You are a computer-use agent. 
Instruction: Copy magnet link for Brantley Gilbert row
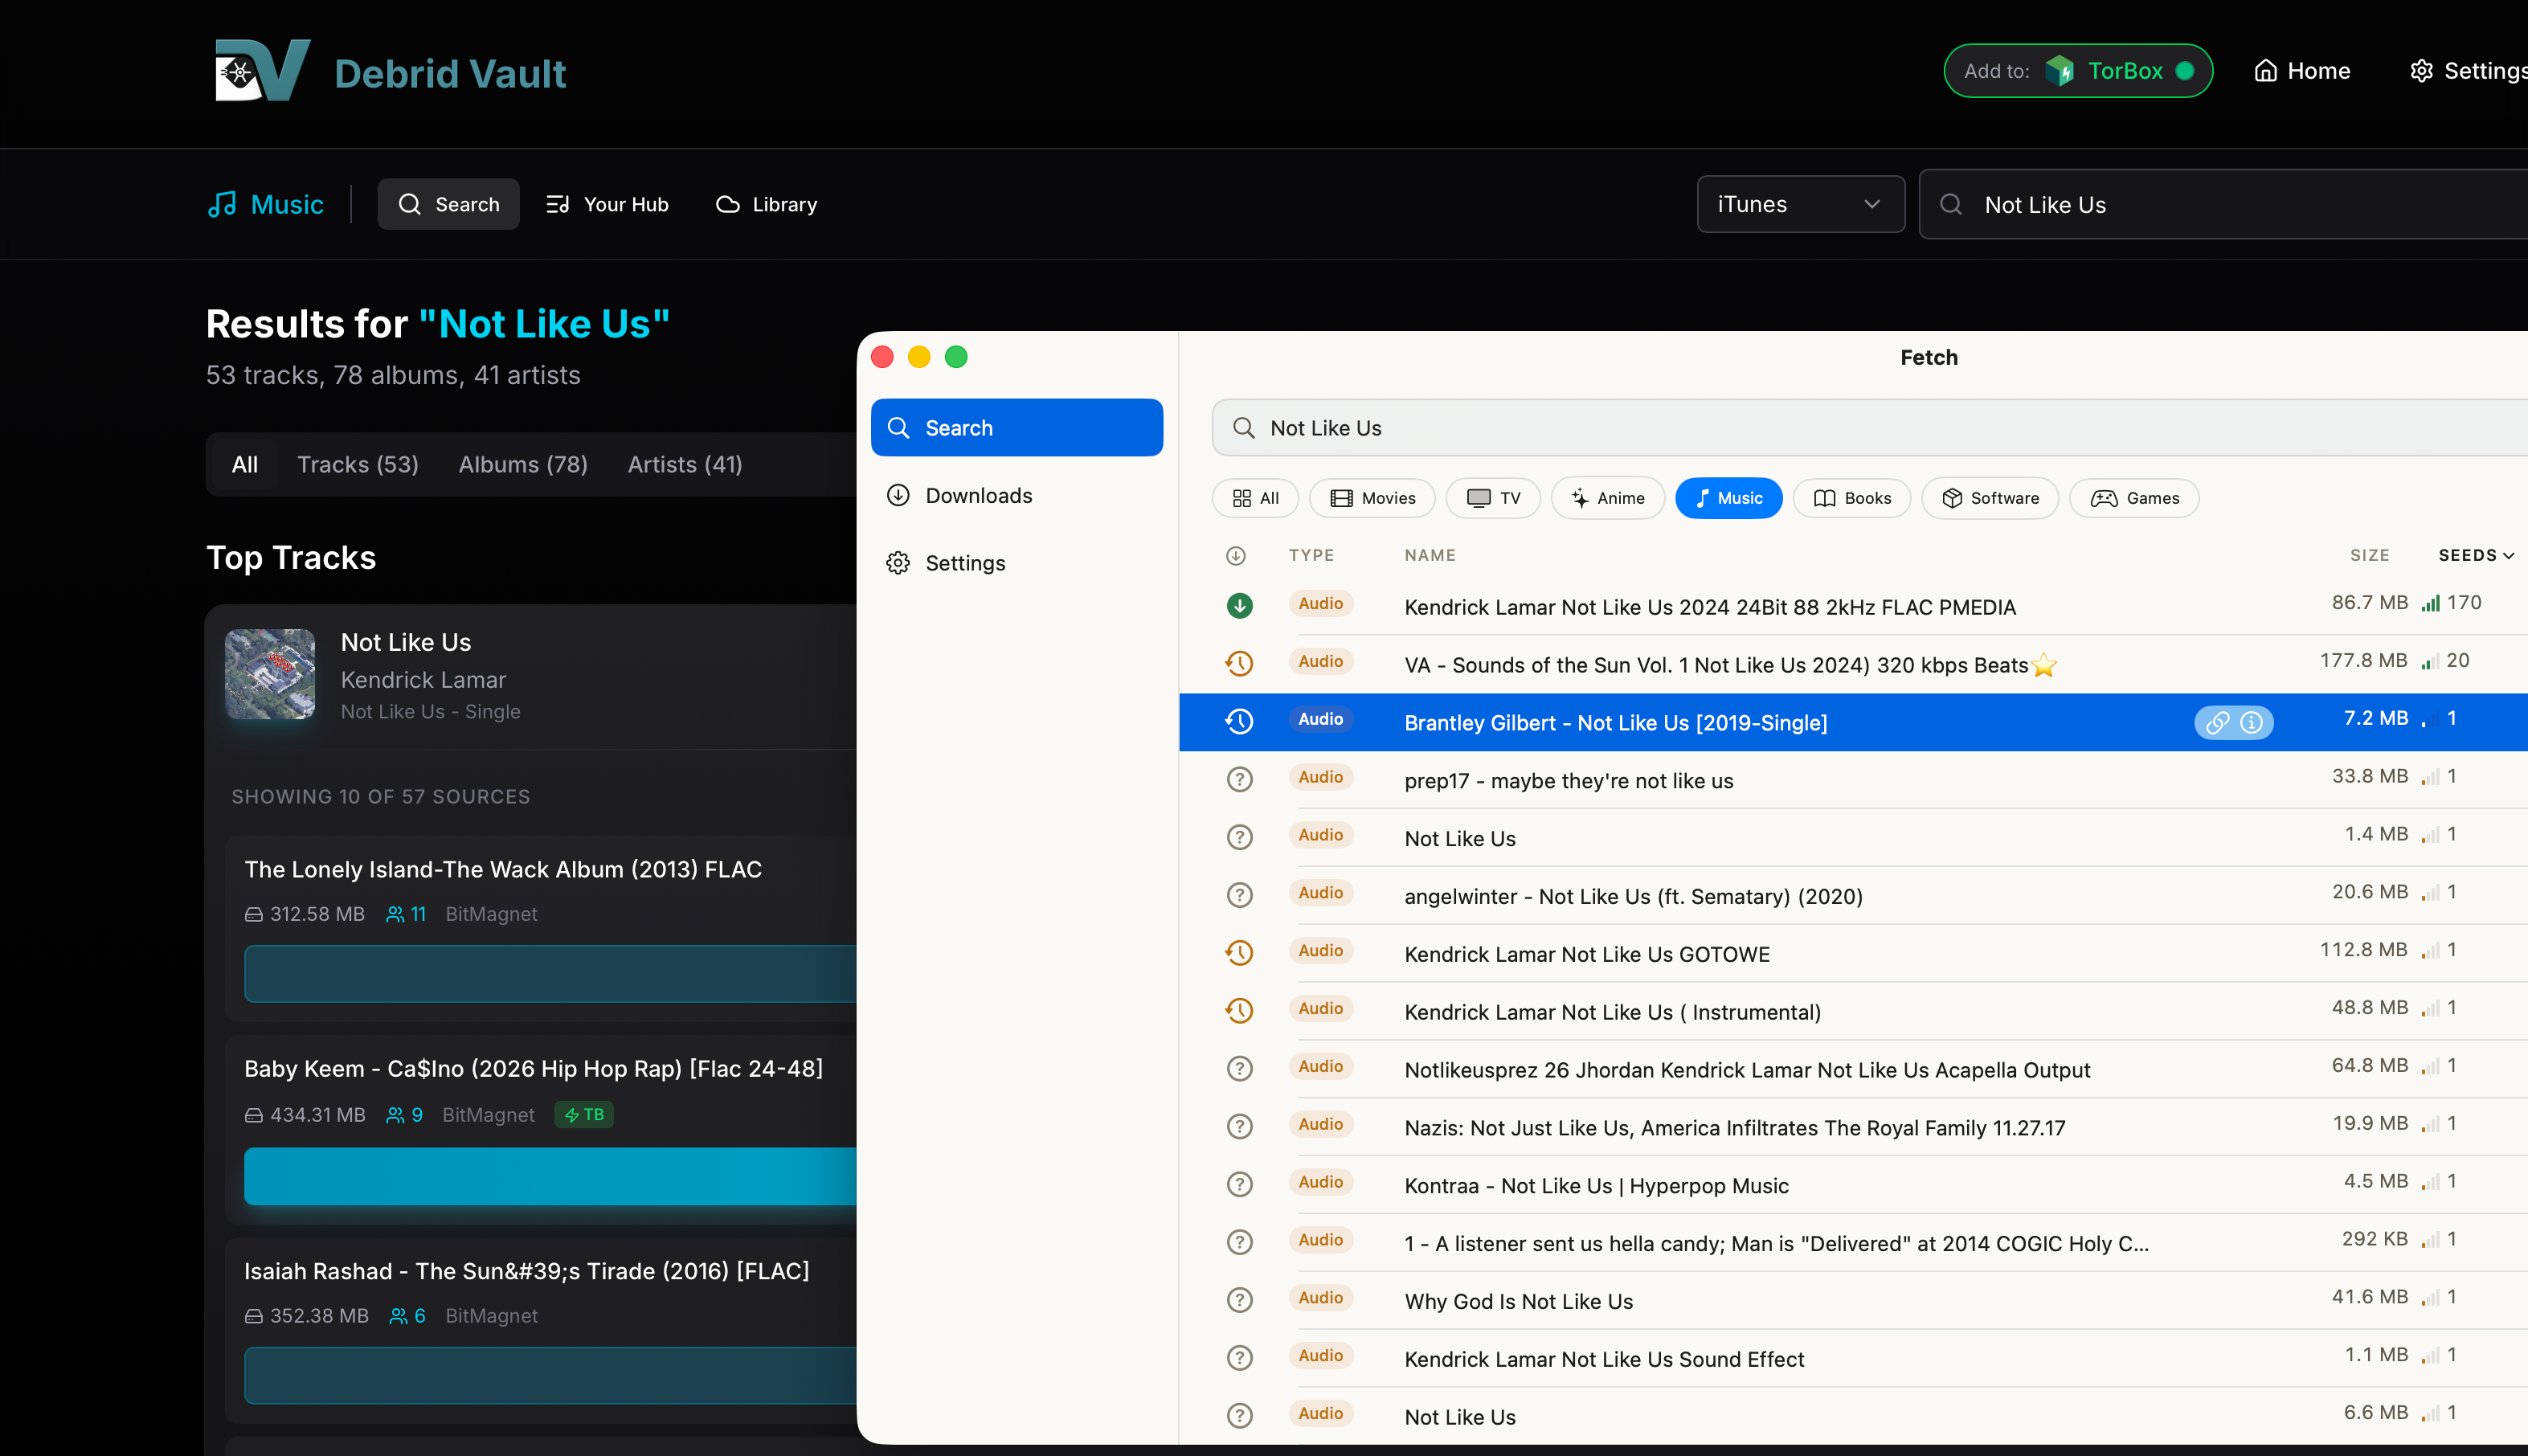tap(2217, 722)
